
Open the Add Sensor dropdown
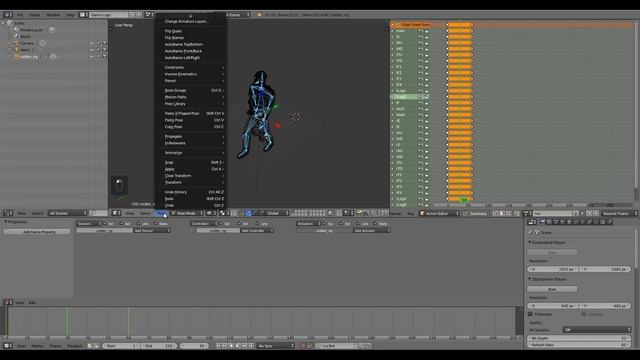pyautogui.click(x=152, y=231)
